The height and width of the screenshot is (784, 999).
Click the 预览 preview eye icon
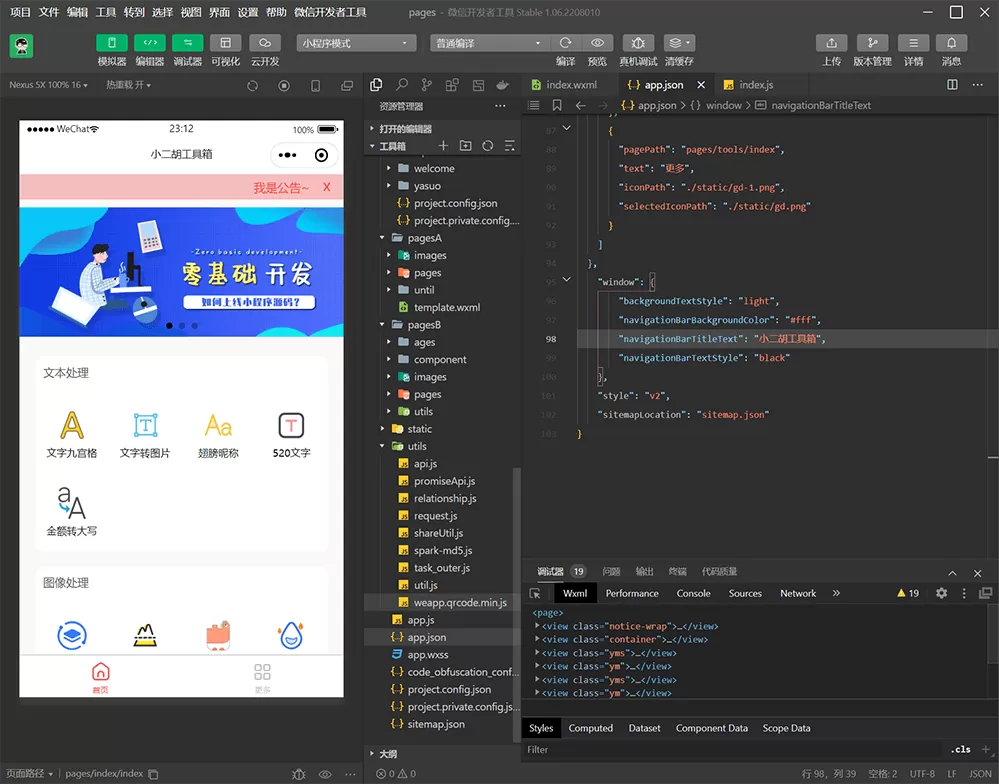pos(597,43)
